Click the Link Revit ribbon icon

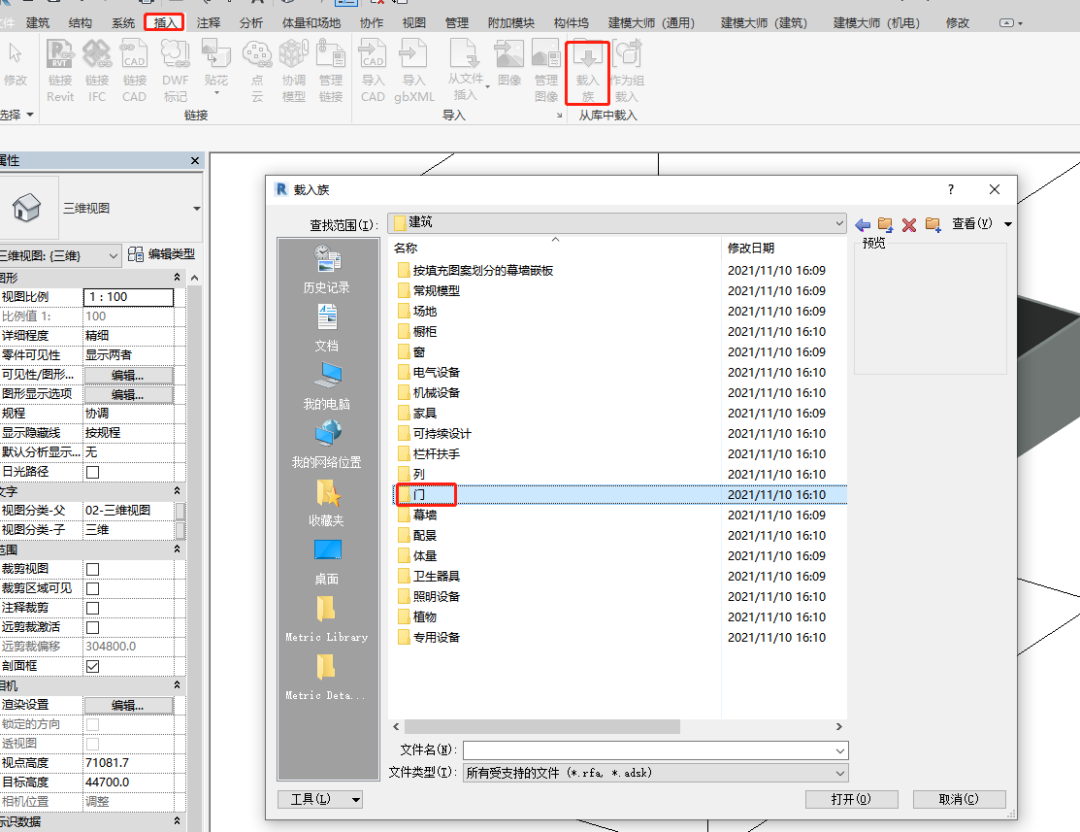[x=60, y=71]
